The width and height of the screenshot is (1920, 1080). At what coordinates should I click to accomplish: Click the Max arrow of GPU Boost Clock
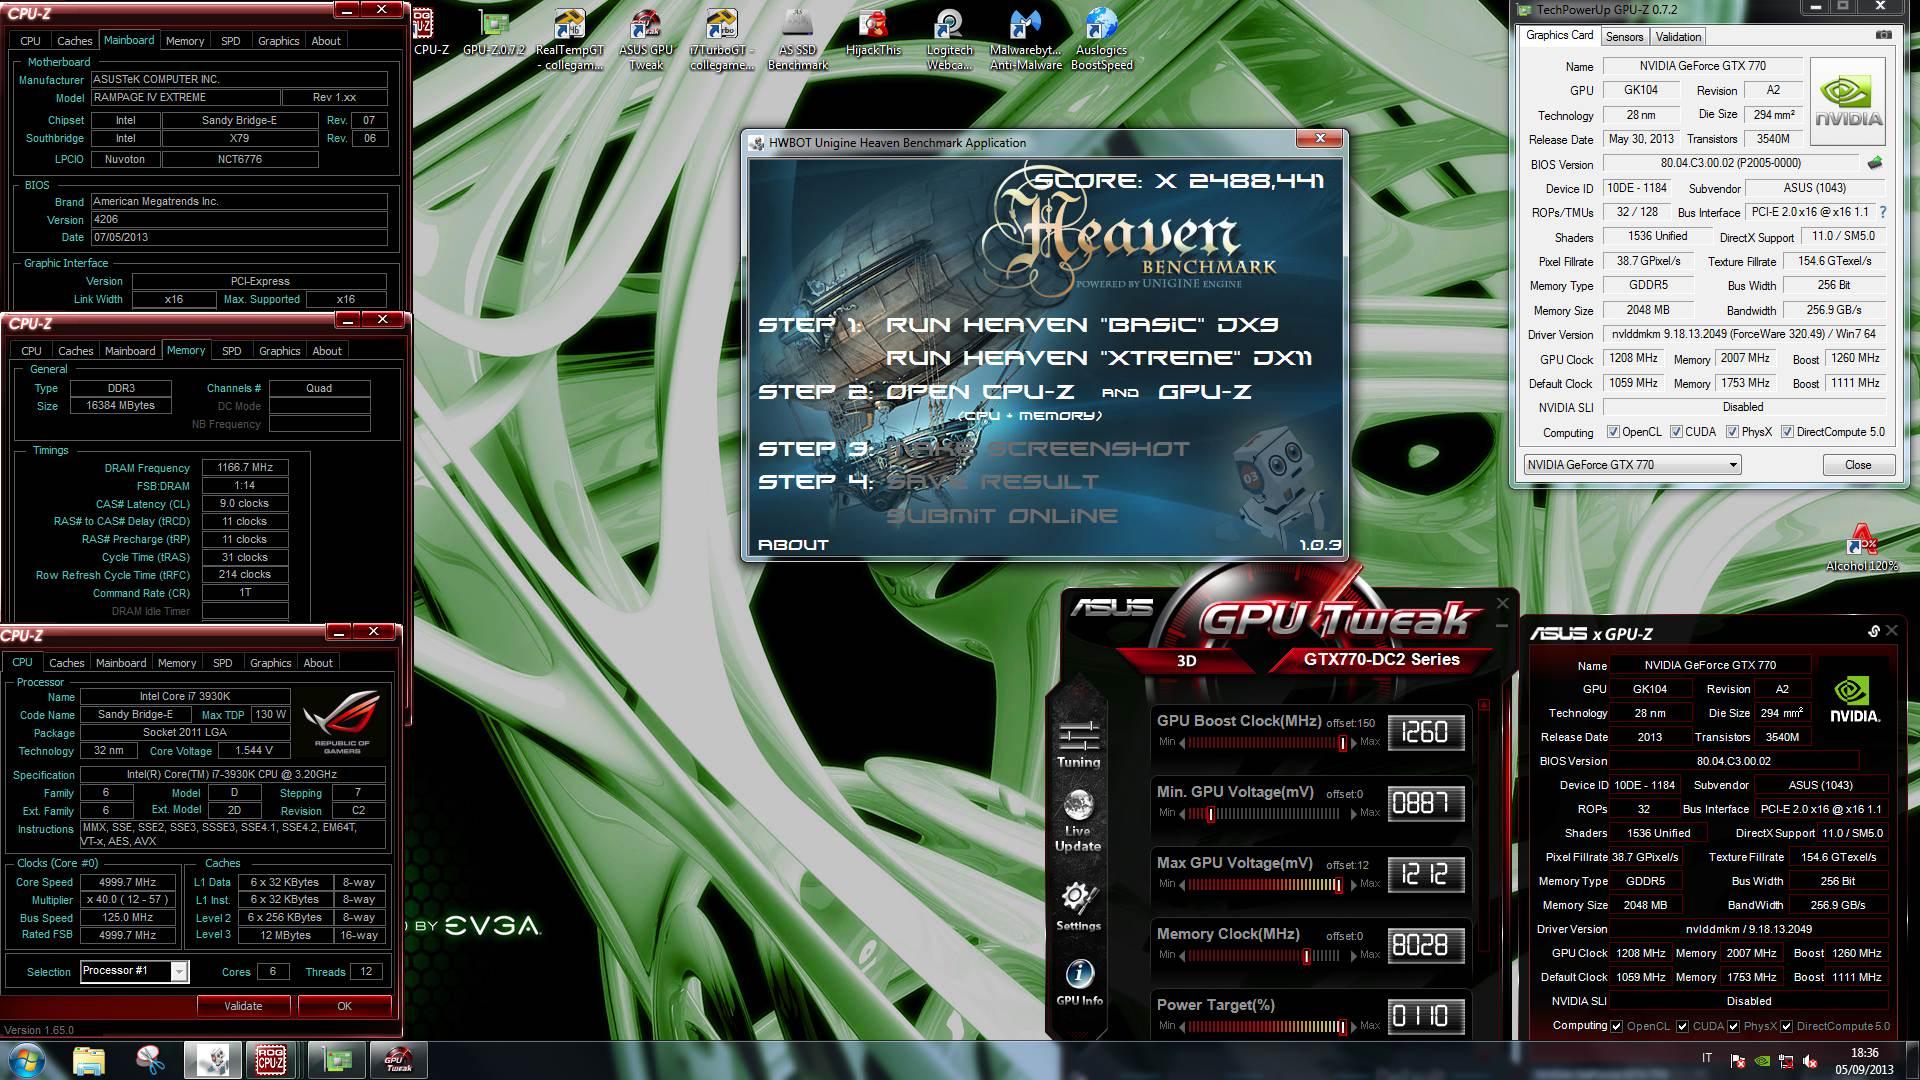pyautogui.click(x=1354, y=742)
